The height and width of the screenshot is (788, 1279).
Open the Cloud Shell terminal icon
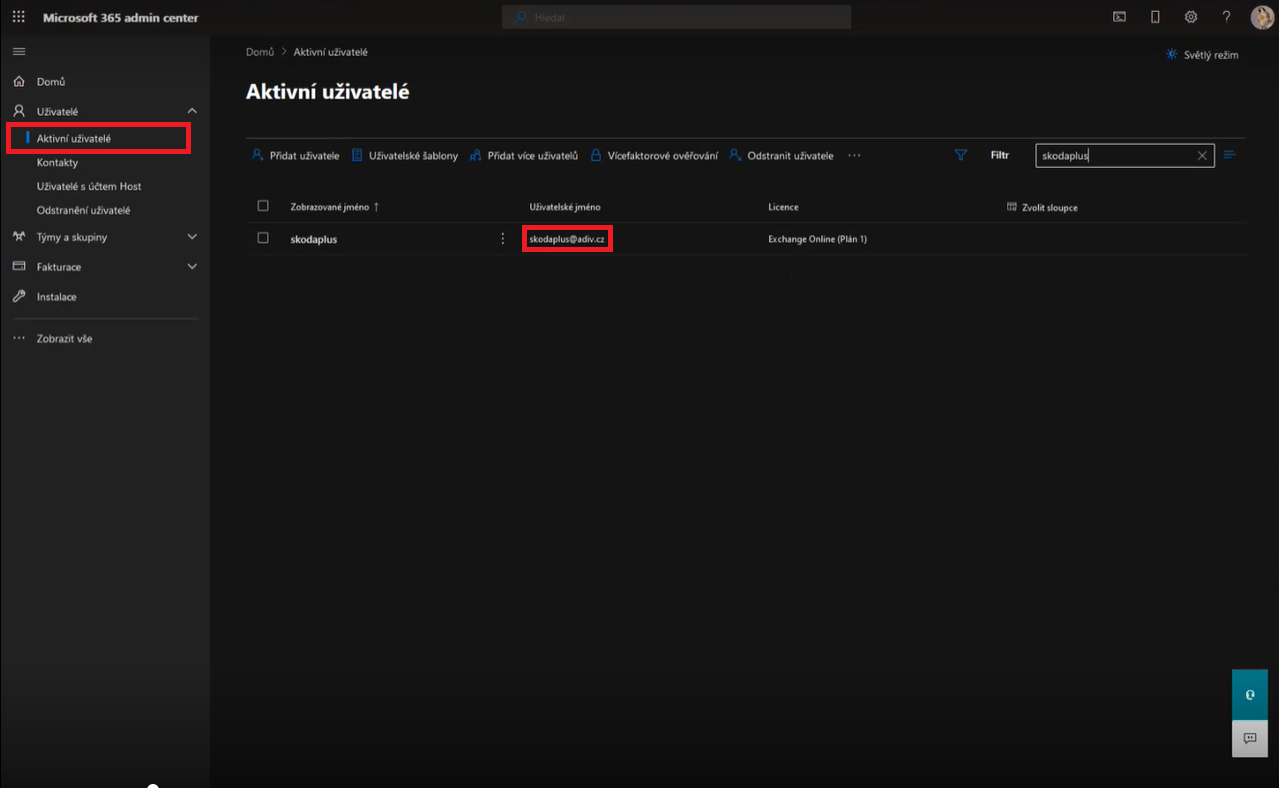pos(1119,17)
